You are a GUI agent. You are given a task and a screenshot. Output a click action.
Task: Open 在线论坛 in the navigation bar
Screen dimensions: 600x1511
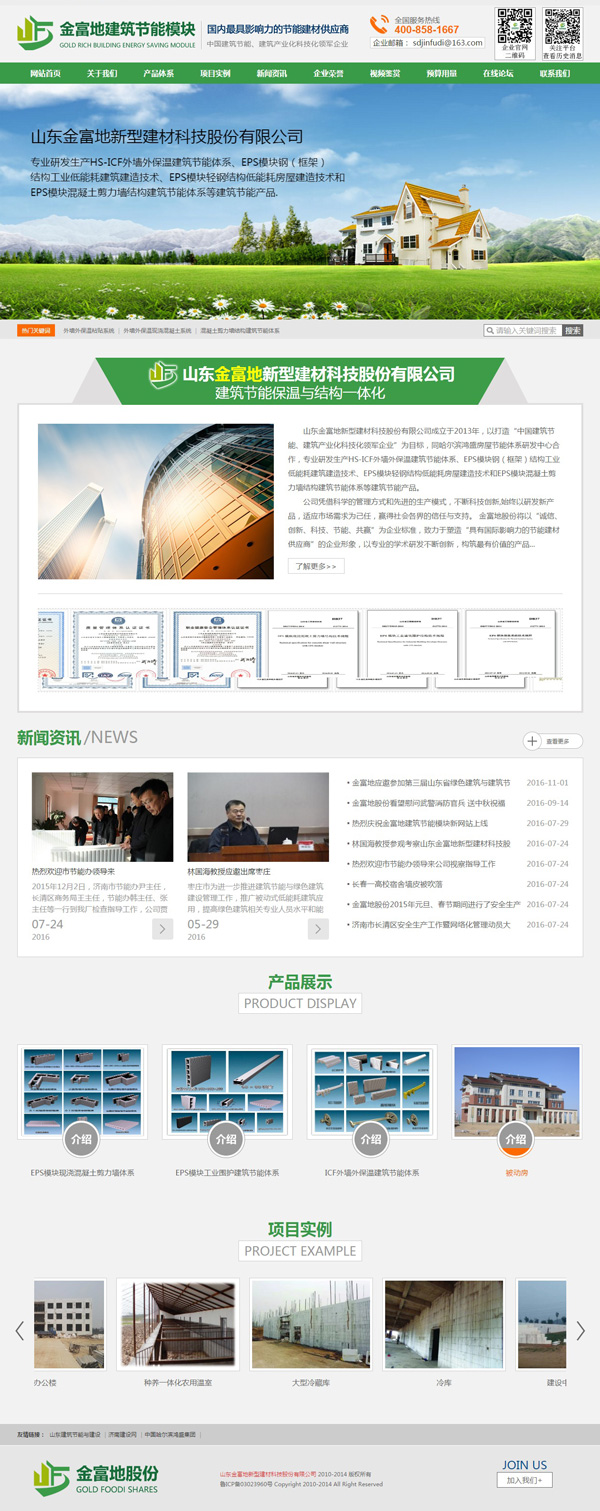498,73
